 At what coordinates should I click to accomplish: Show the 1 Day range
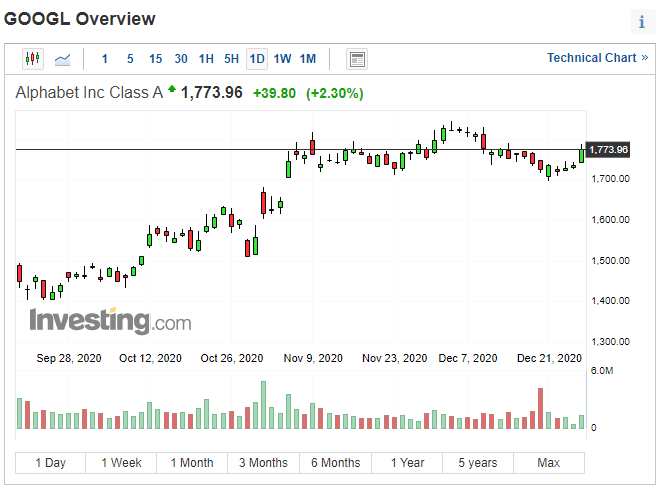click(x=50, y=463)
